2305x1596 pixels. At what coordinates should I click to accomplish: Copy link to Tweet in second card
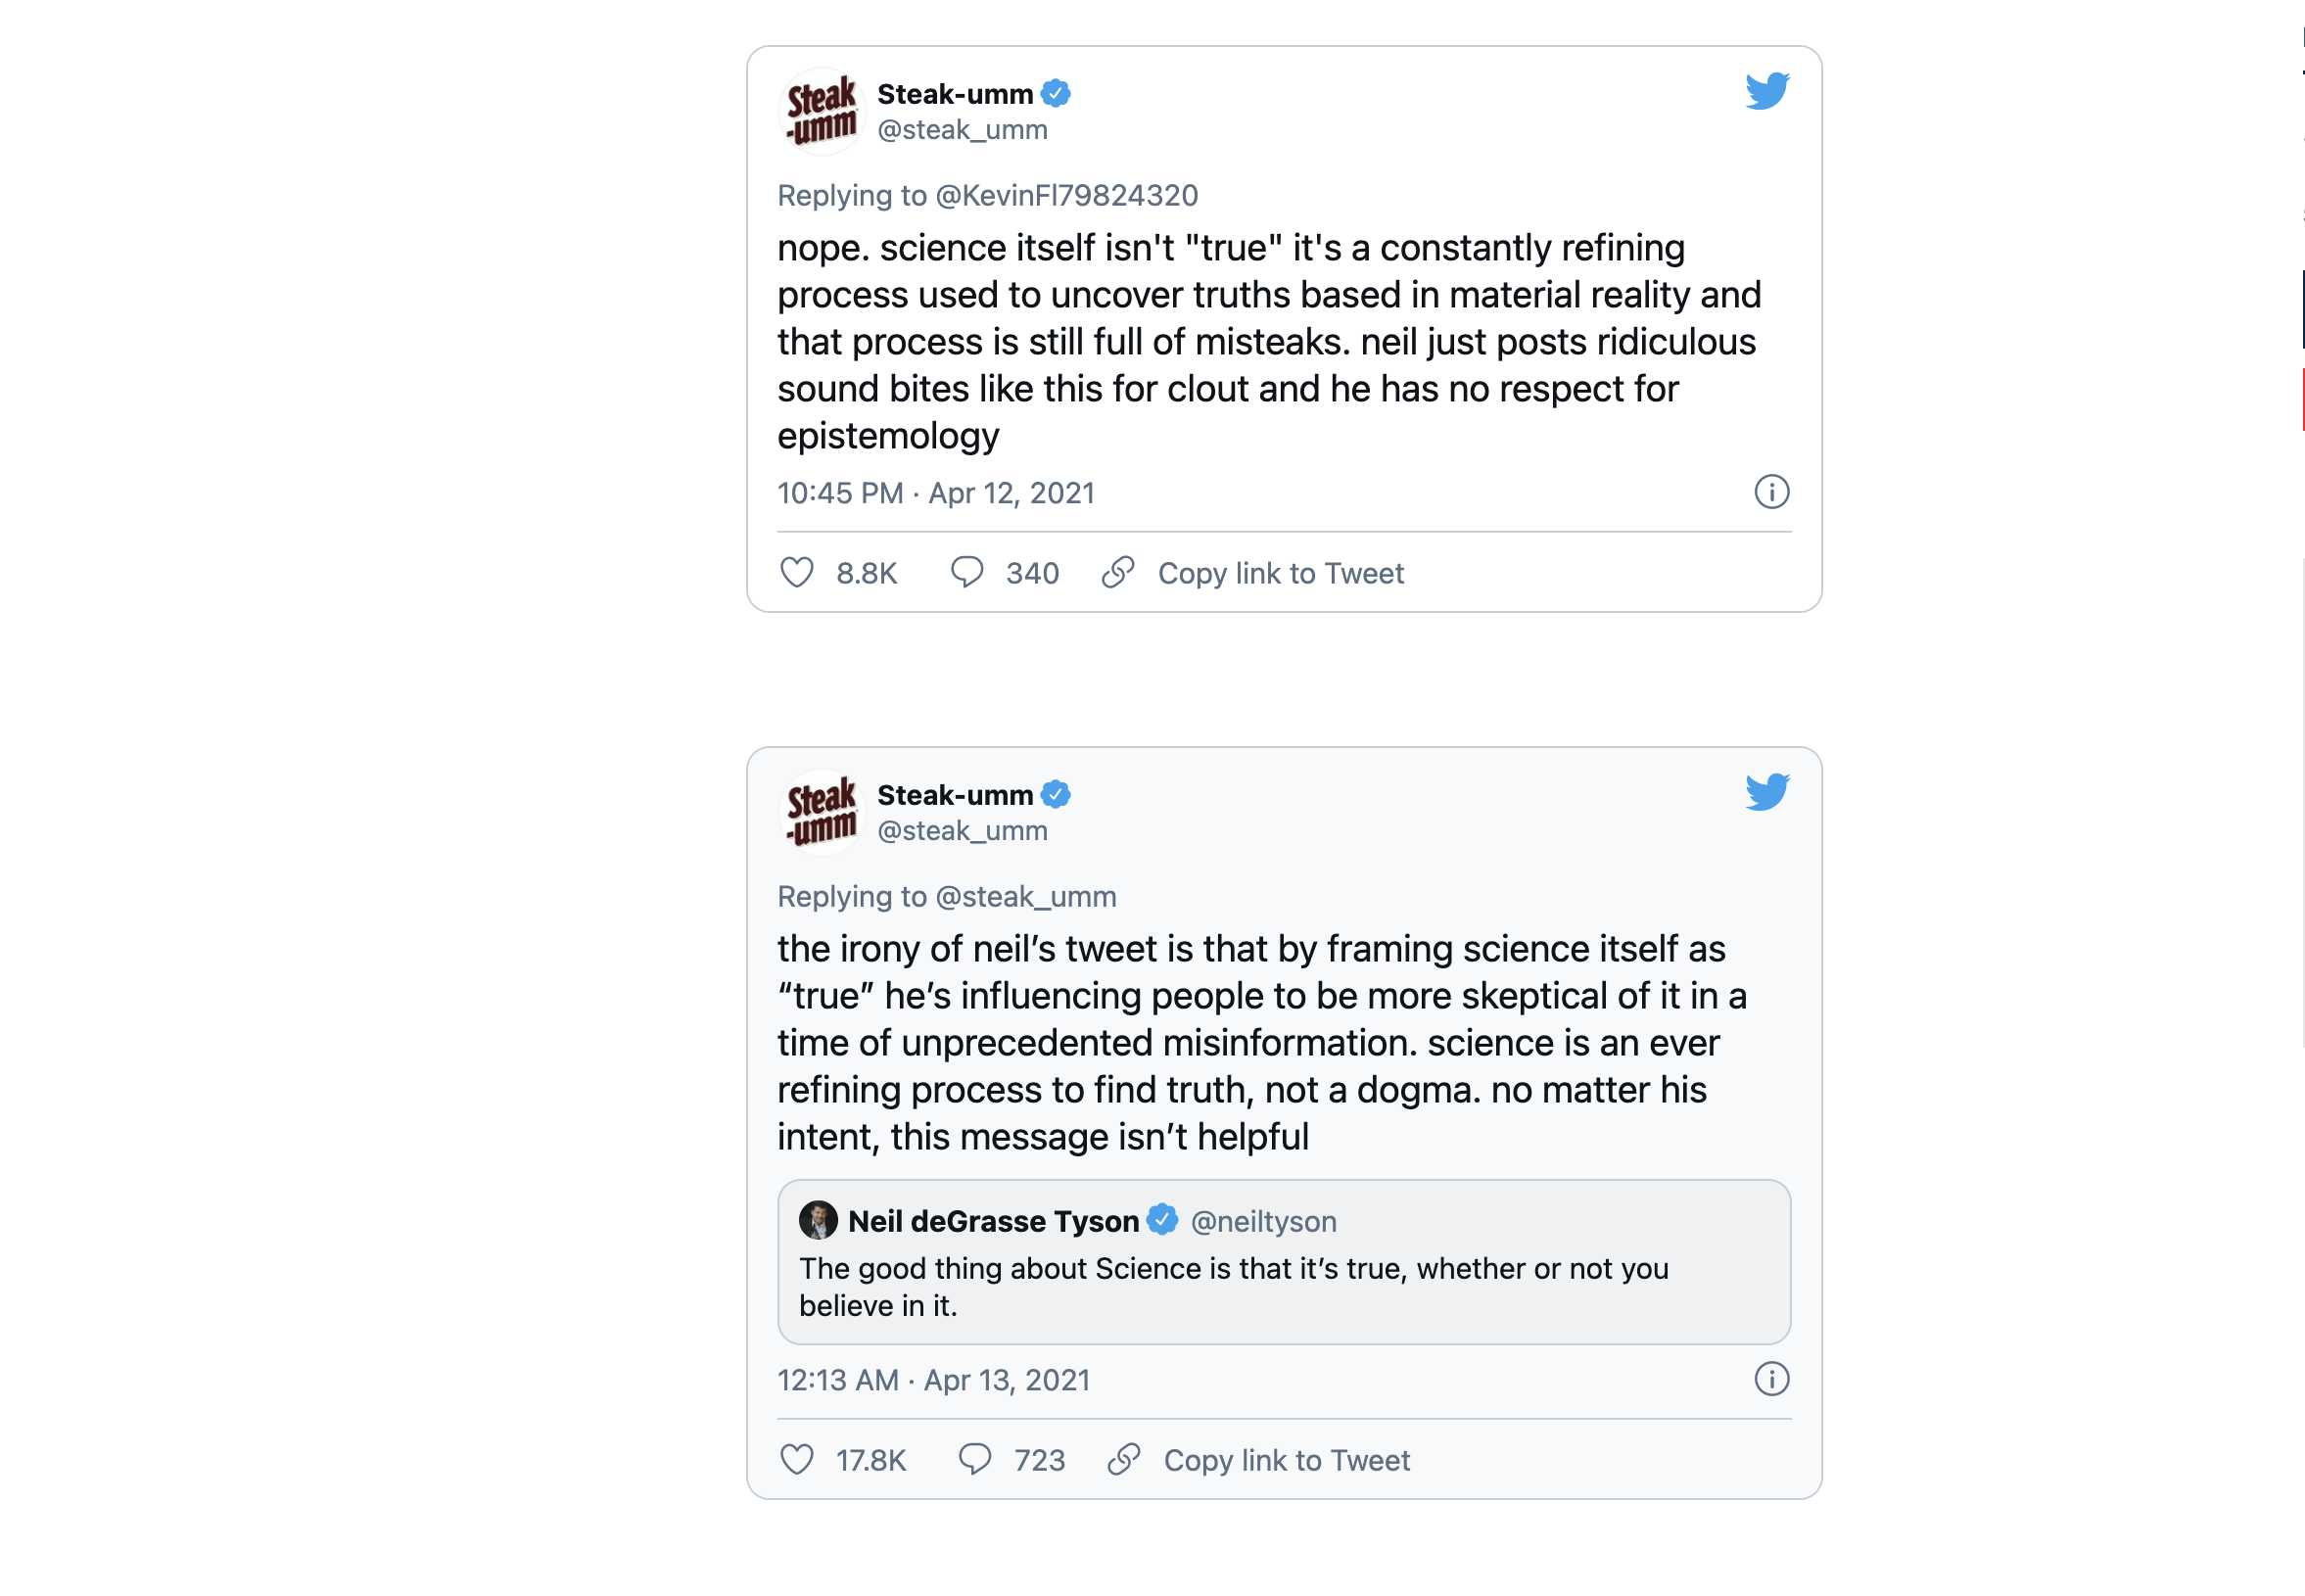pos(1286,1461)
